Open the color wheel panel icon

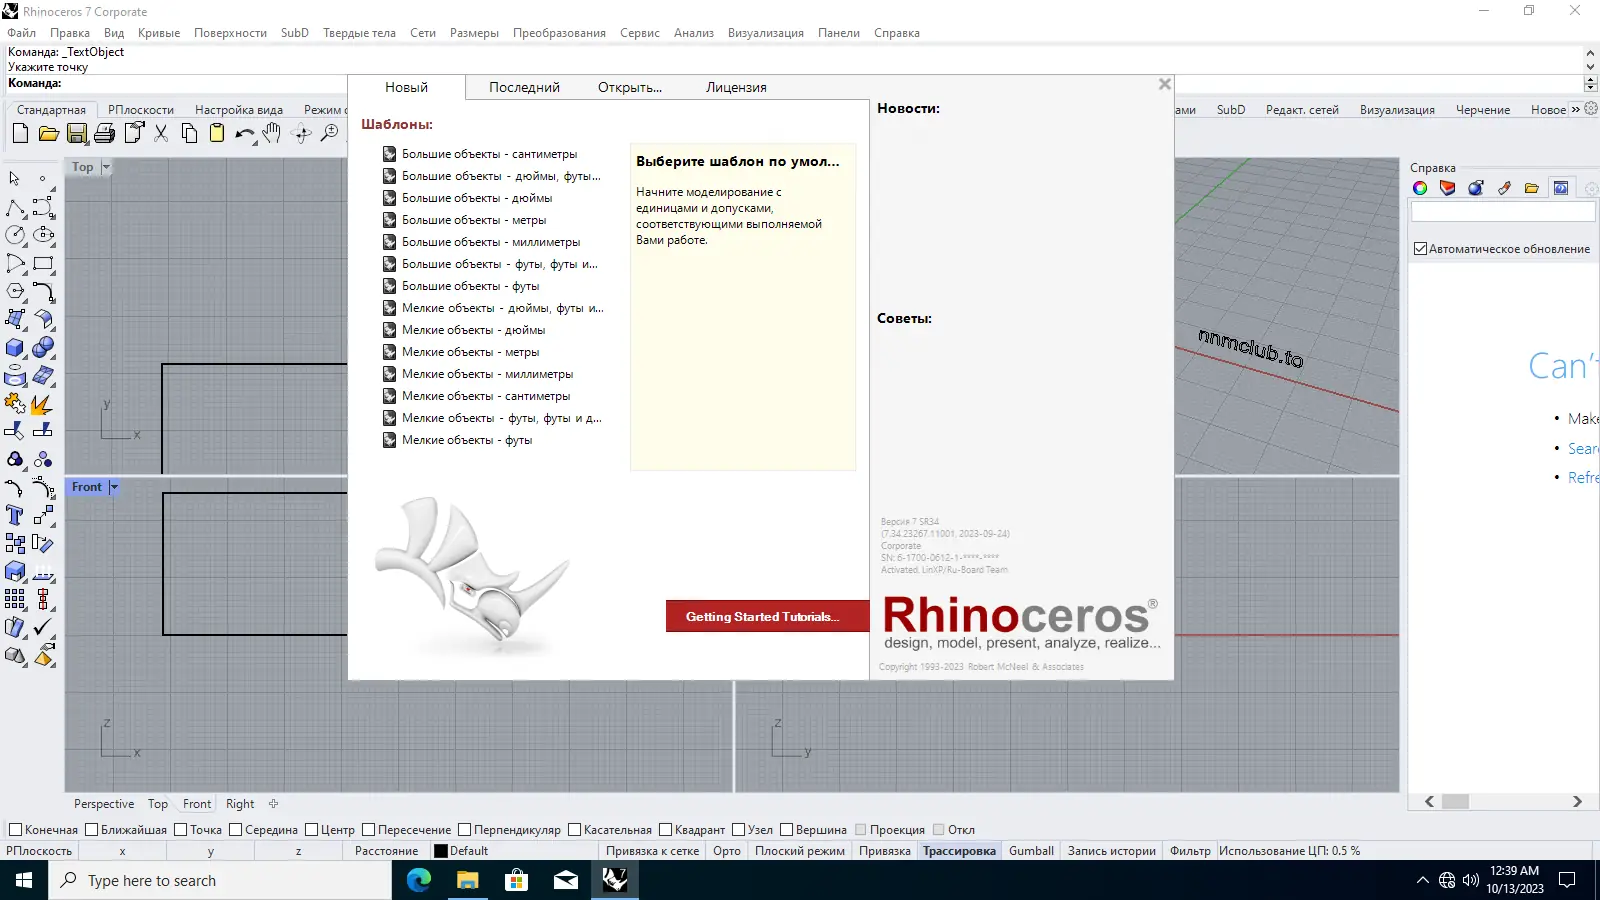[x=1420, y=188]
